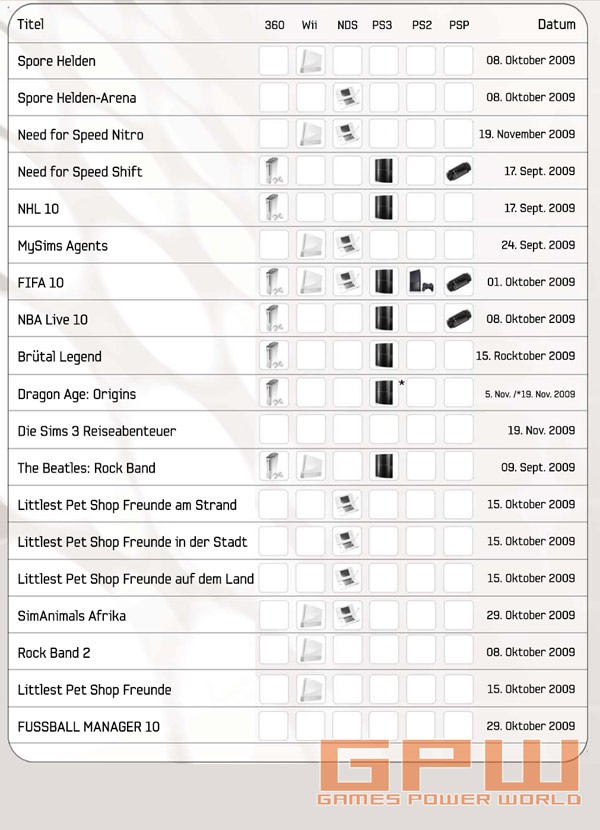This screenshot has height=830, width=600.
Task: Check the empty PS3 box for FUSSBALL MANAGER 10
Action: coord(384,726)
